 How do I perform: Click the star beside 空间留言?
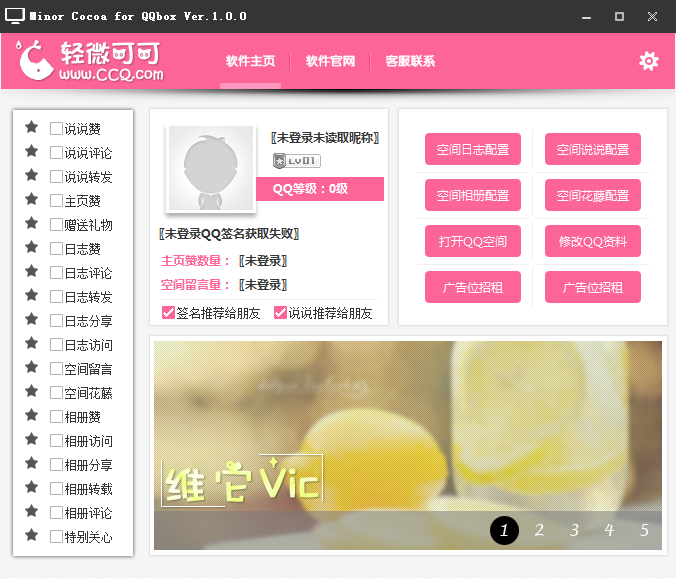coord(31,367)
